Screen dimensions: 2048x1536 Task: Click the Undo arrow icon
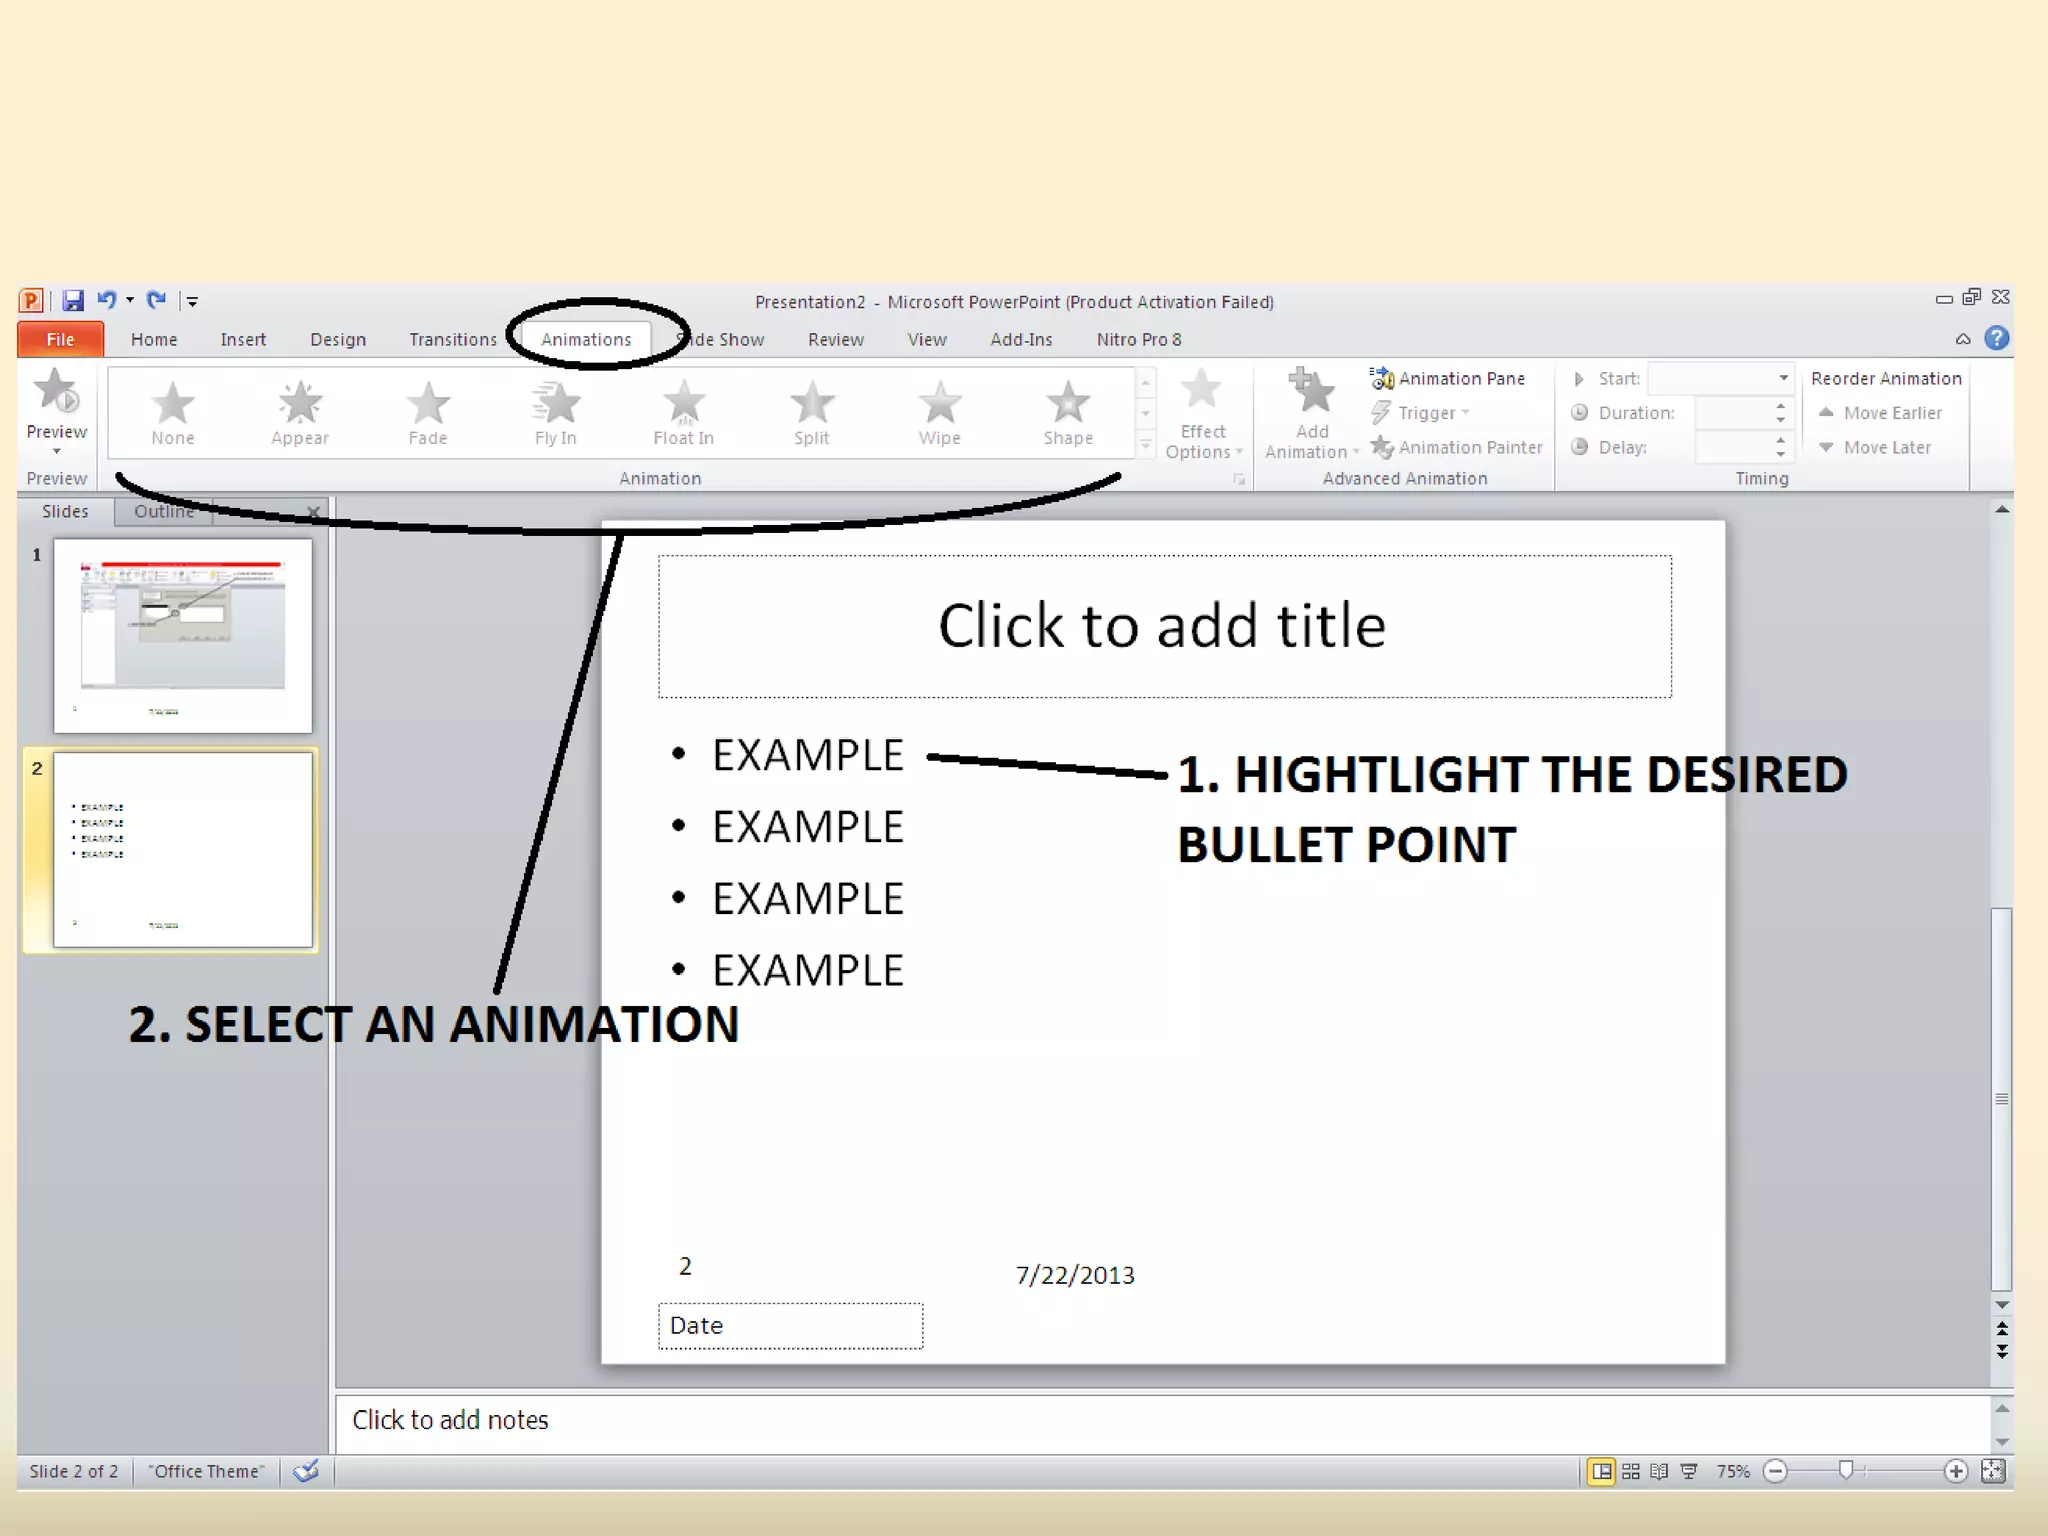coord(106,299)
